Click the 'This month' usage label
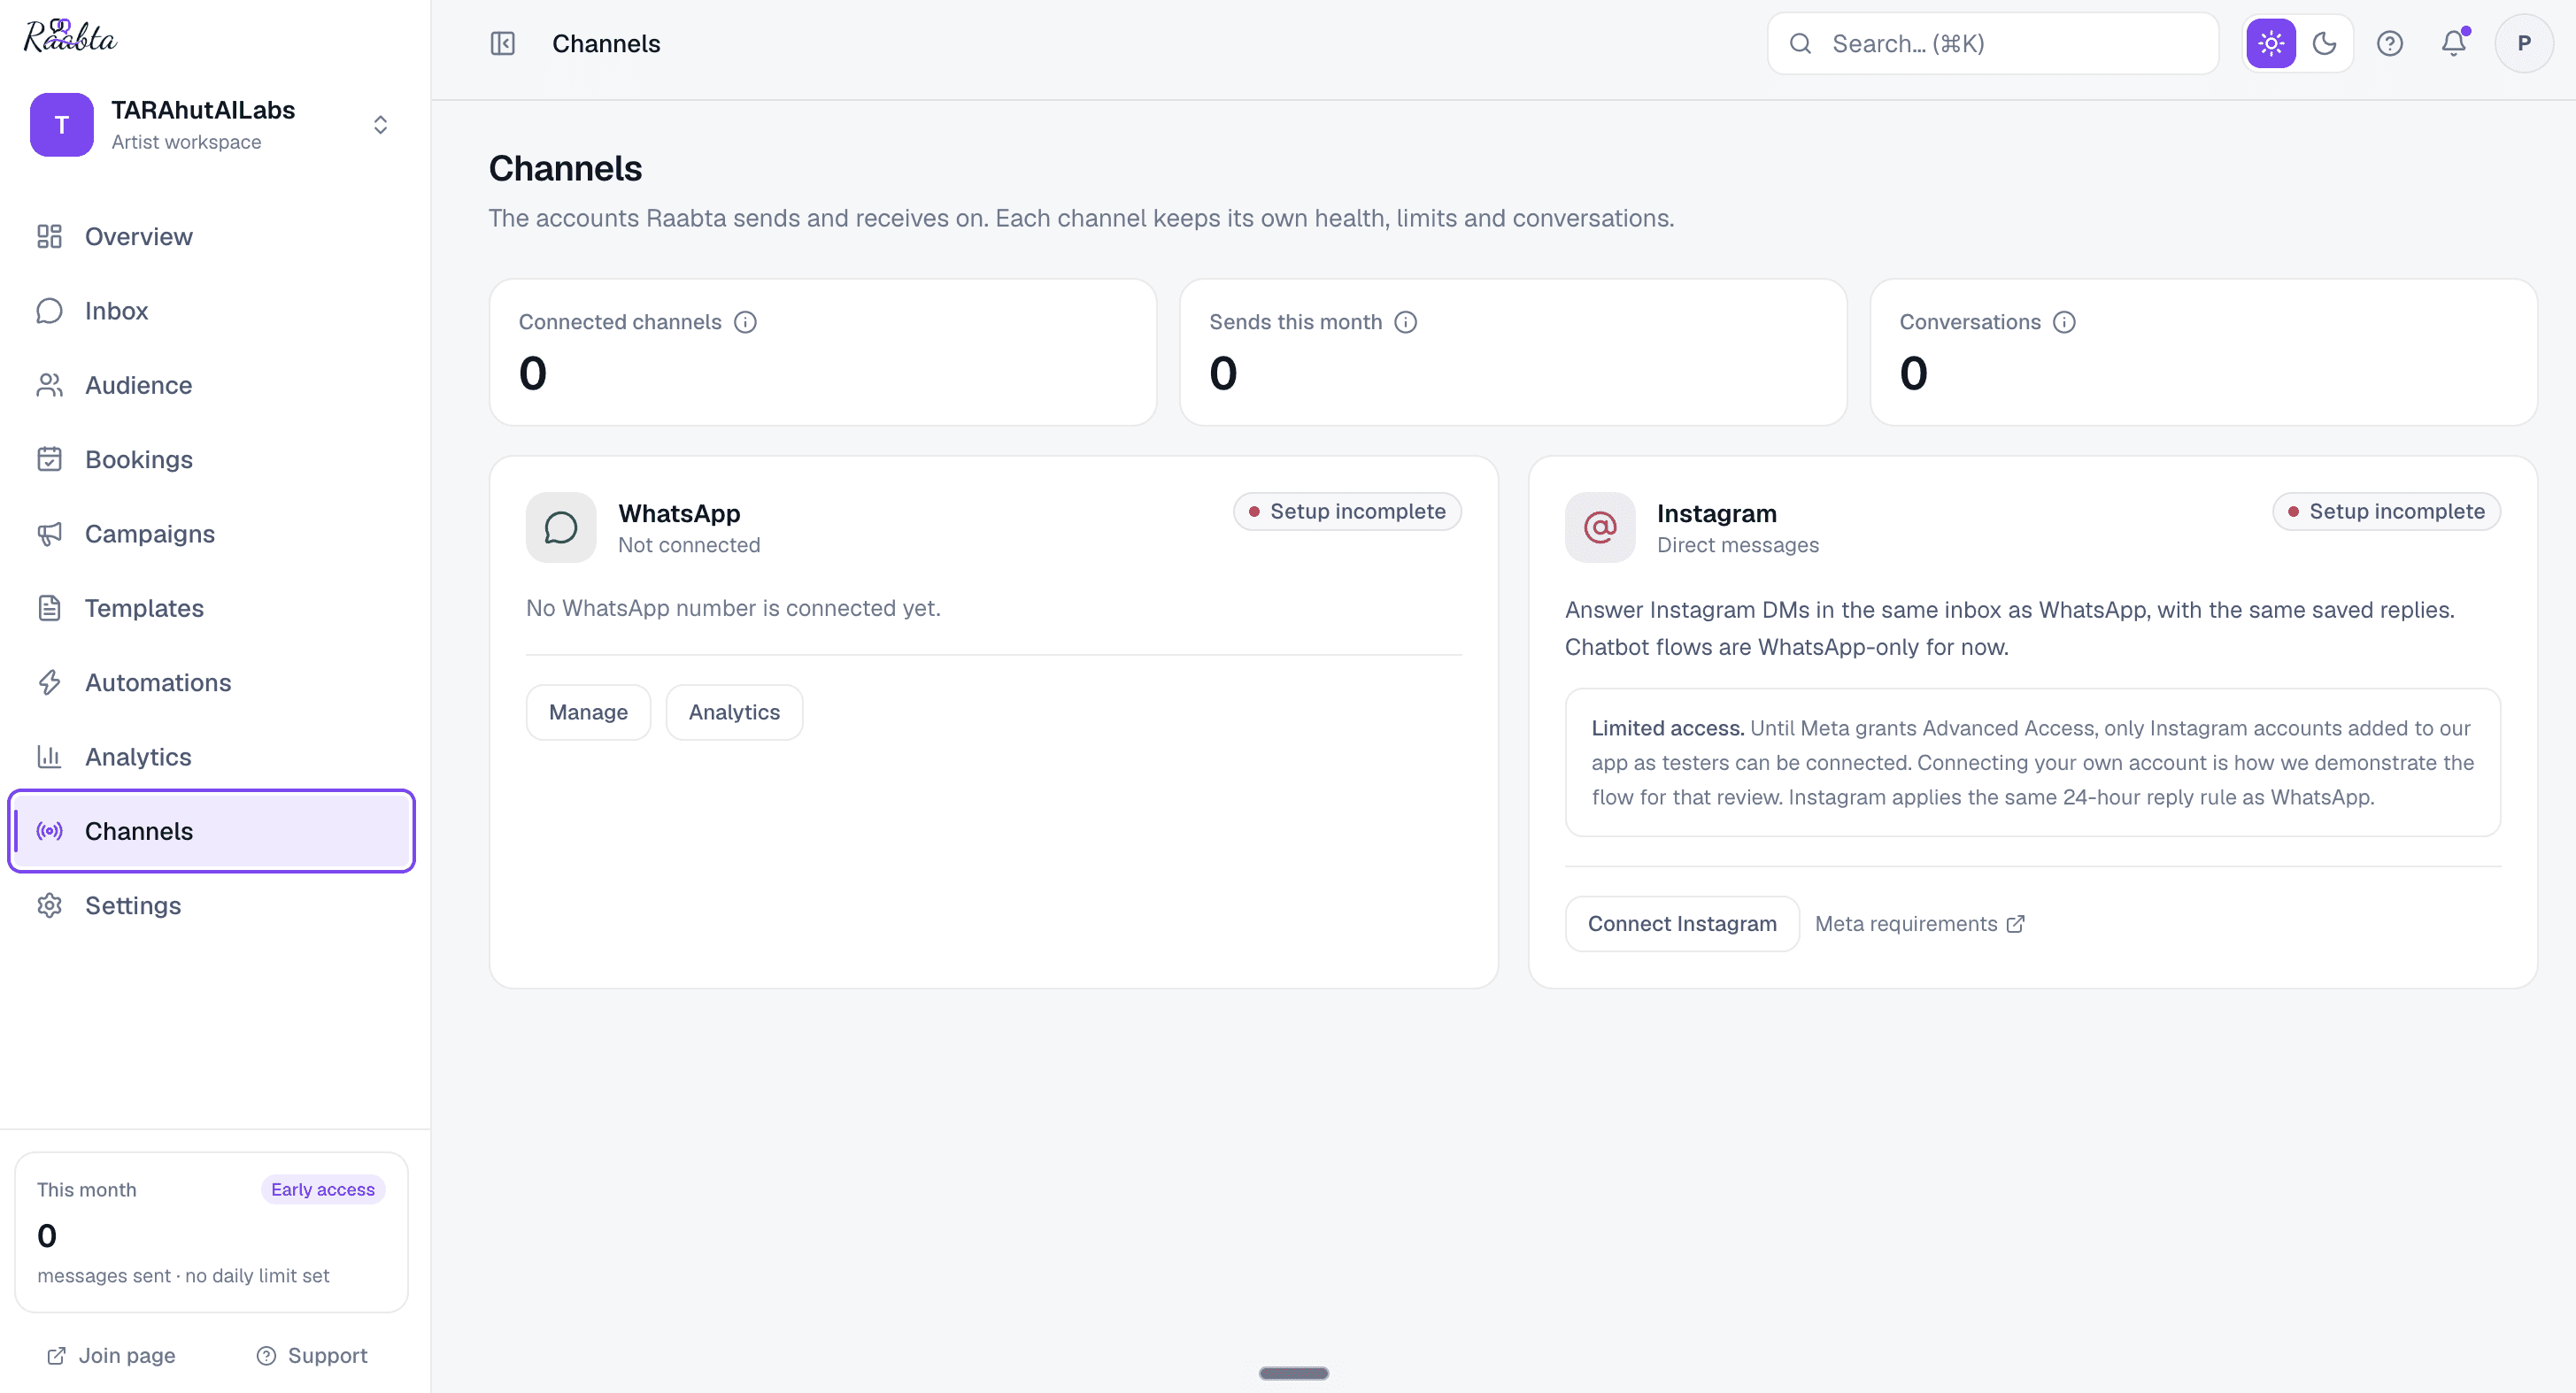This screenshot has height=1393, width=2576. [87, 1190]
